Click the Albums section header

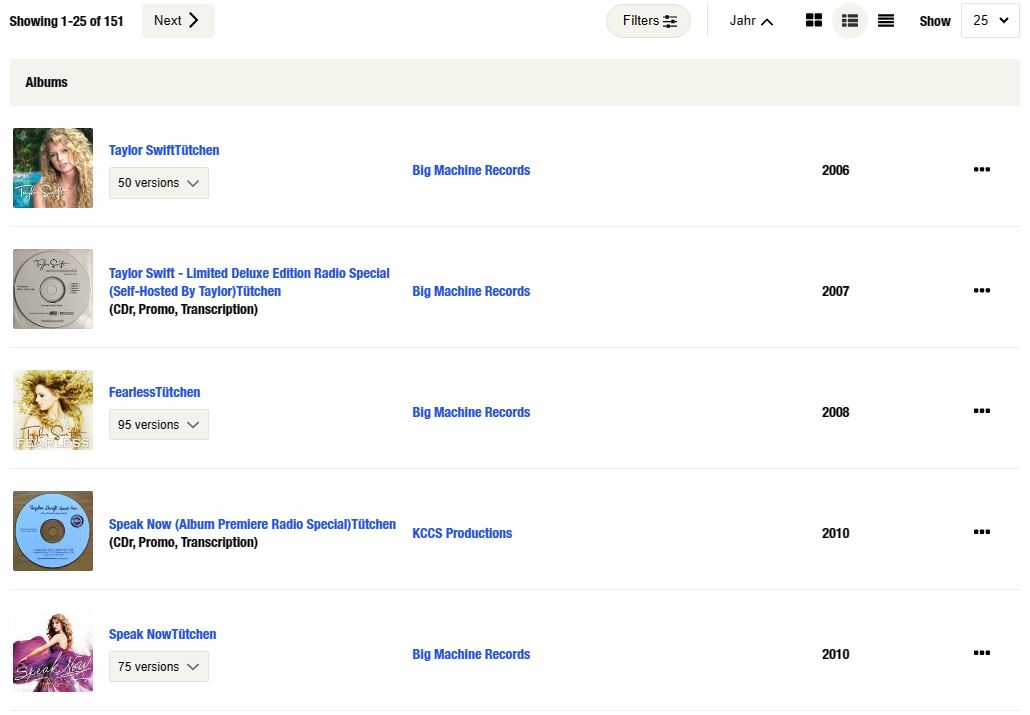[46, 82]
